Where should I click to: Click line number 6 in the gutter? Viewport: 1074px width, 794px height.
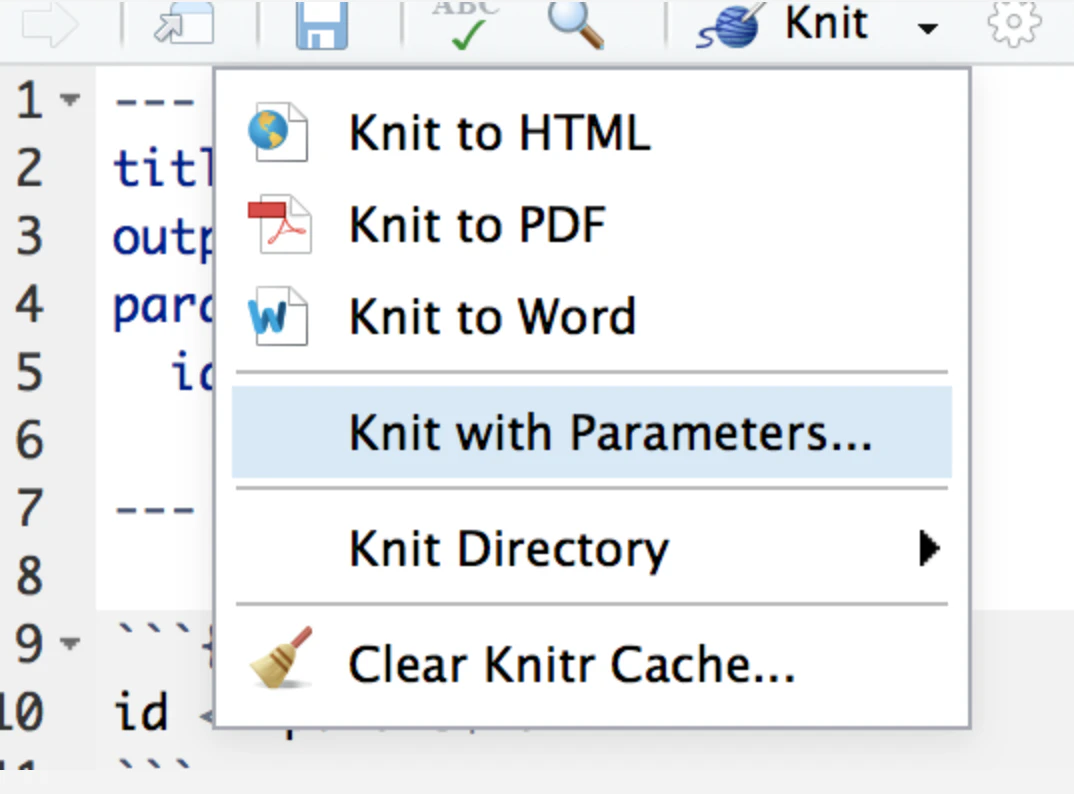(29, 439)
